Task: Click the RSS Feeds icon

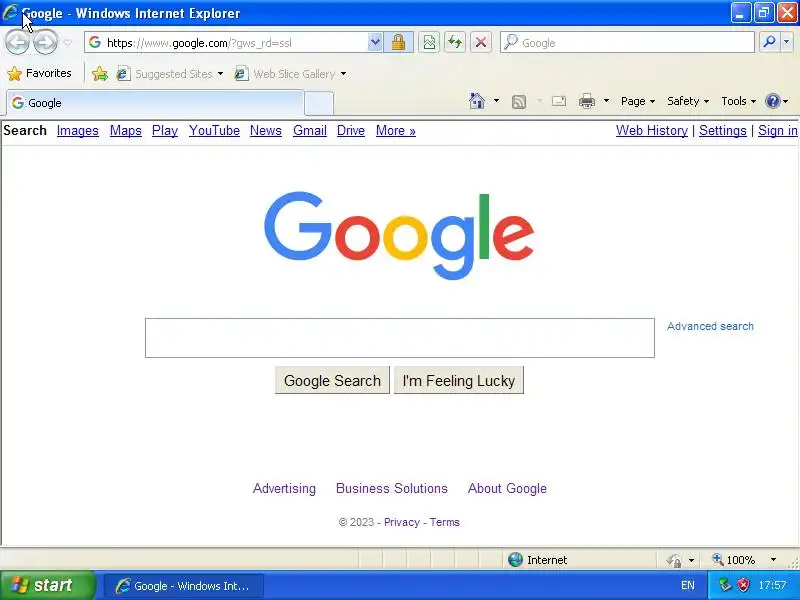Action: 519,102
